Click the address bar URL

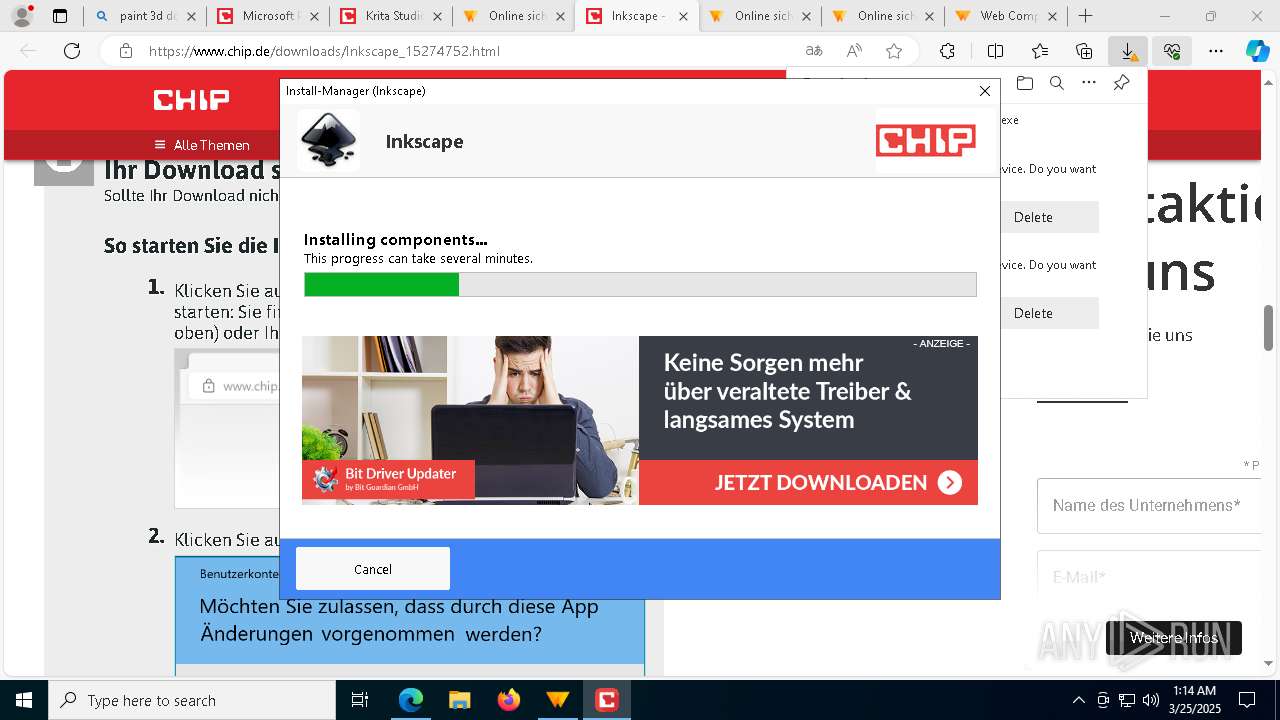[324, 51]
